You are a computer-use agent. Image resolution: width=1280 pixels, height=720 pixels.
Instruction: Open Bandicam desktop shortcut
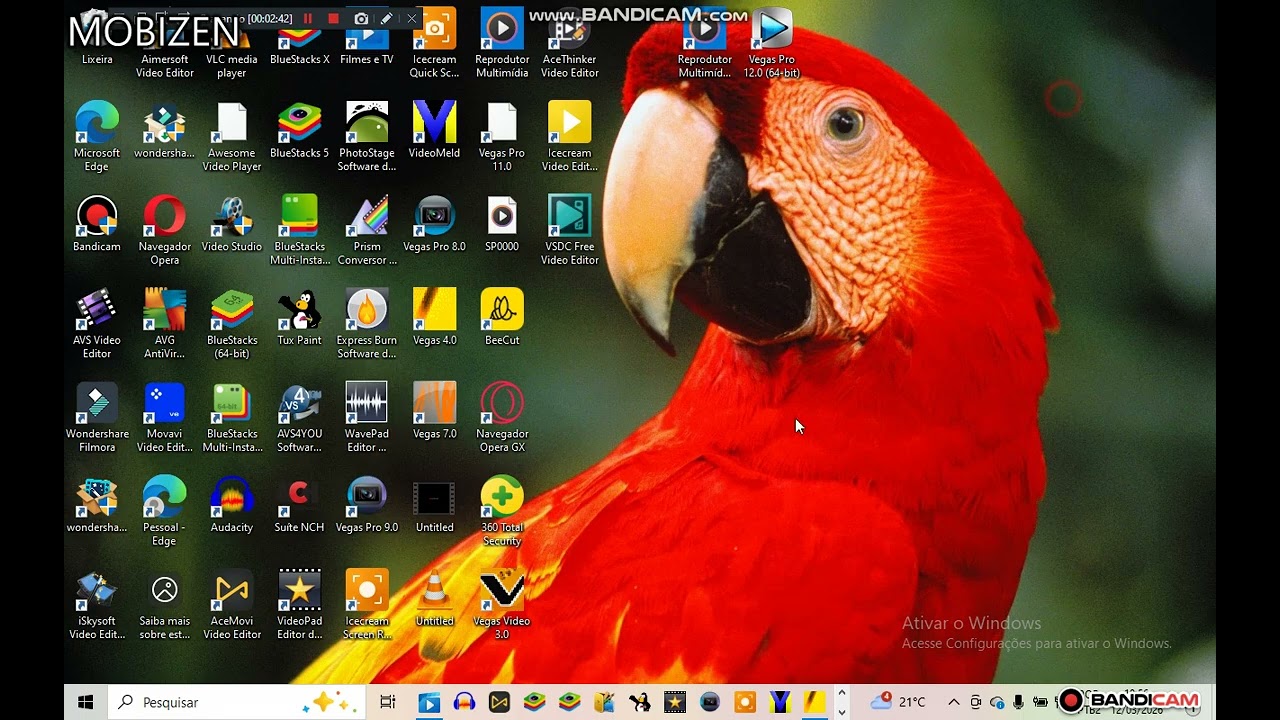pyautogui.click(x=97, y=224)
